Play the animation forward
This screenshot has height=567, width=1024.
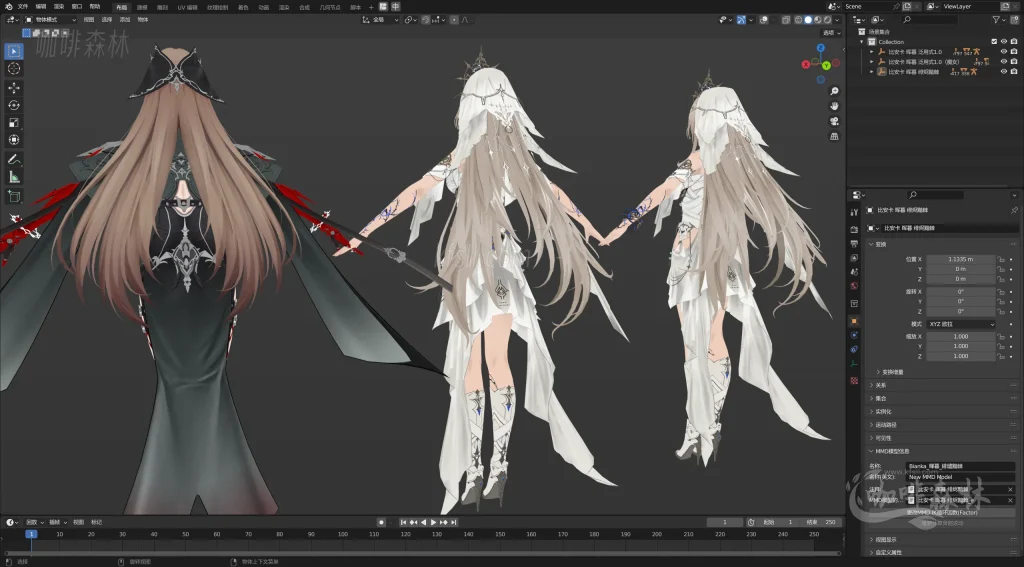(x=433, y=523)
